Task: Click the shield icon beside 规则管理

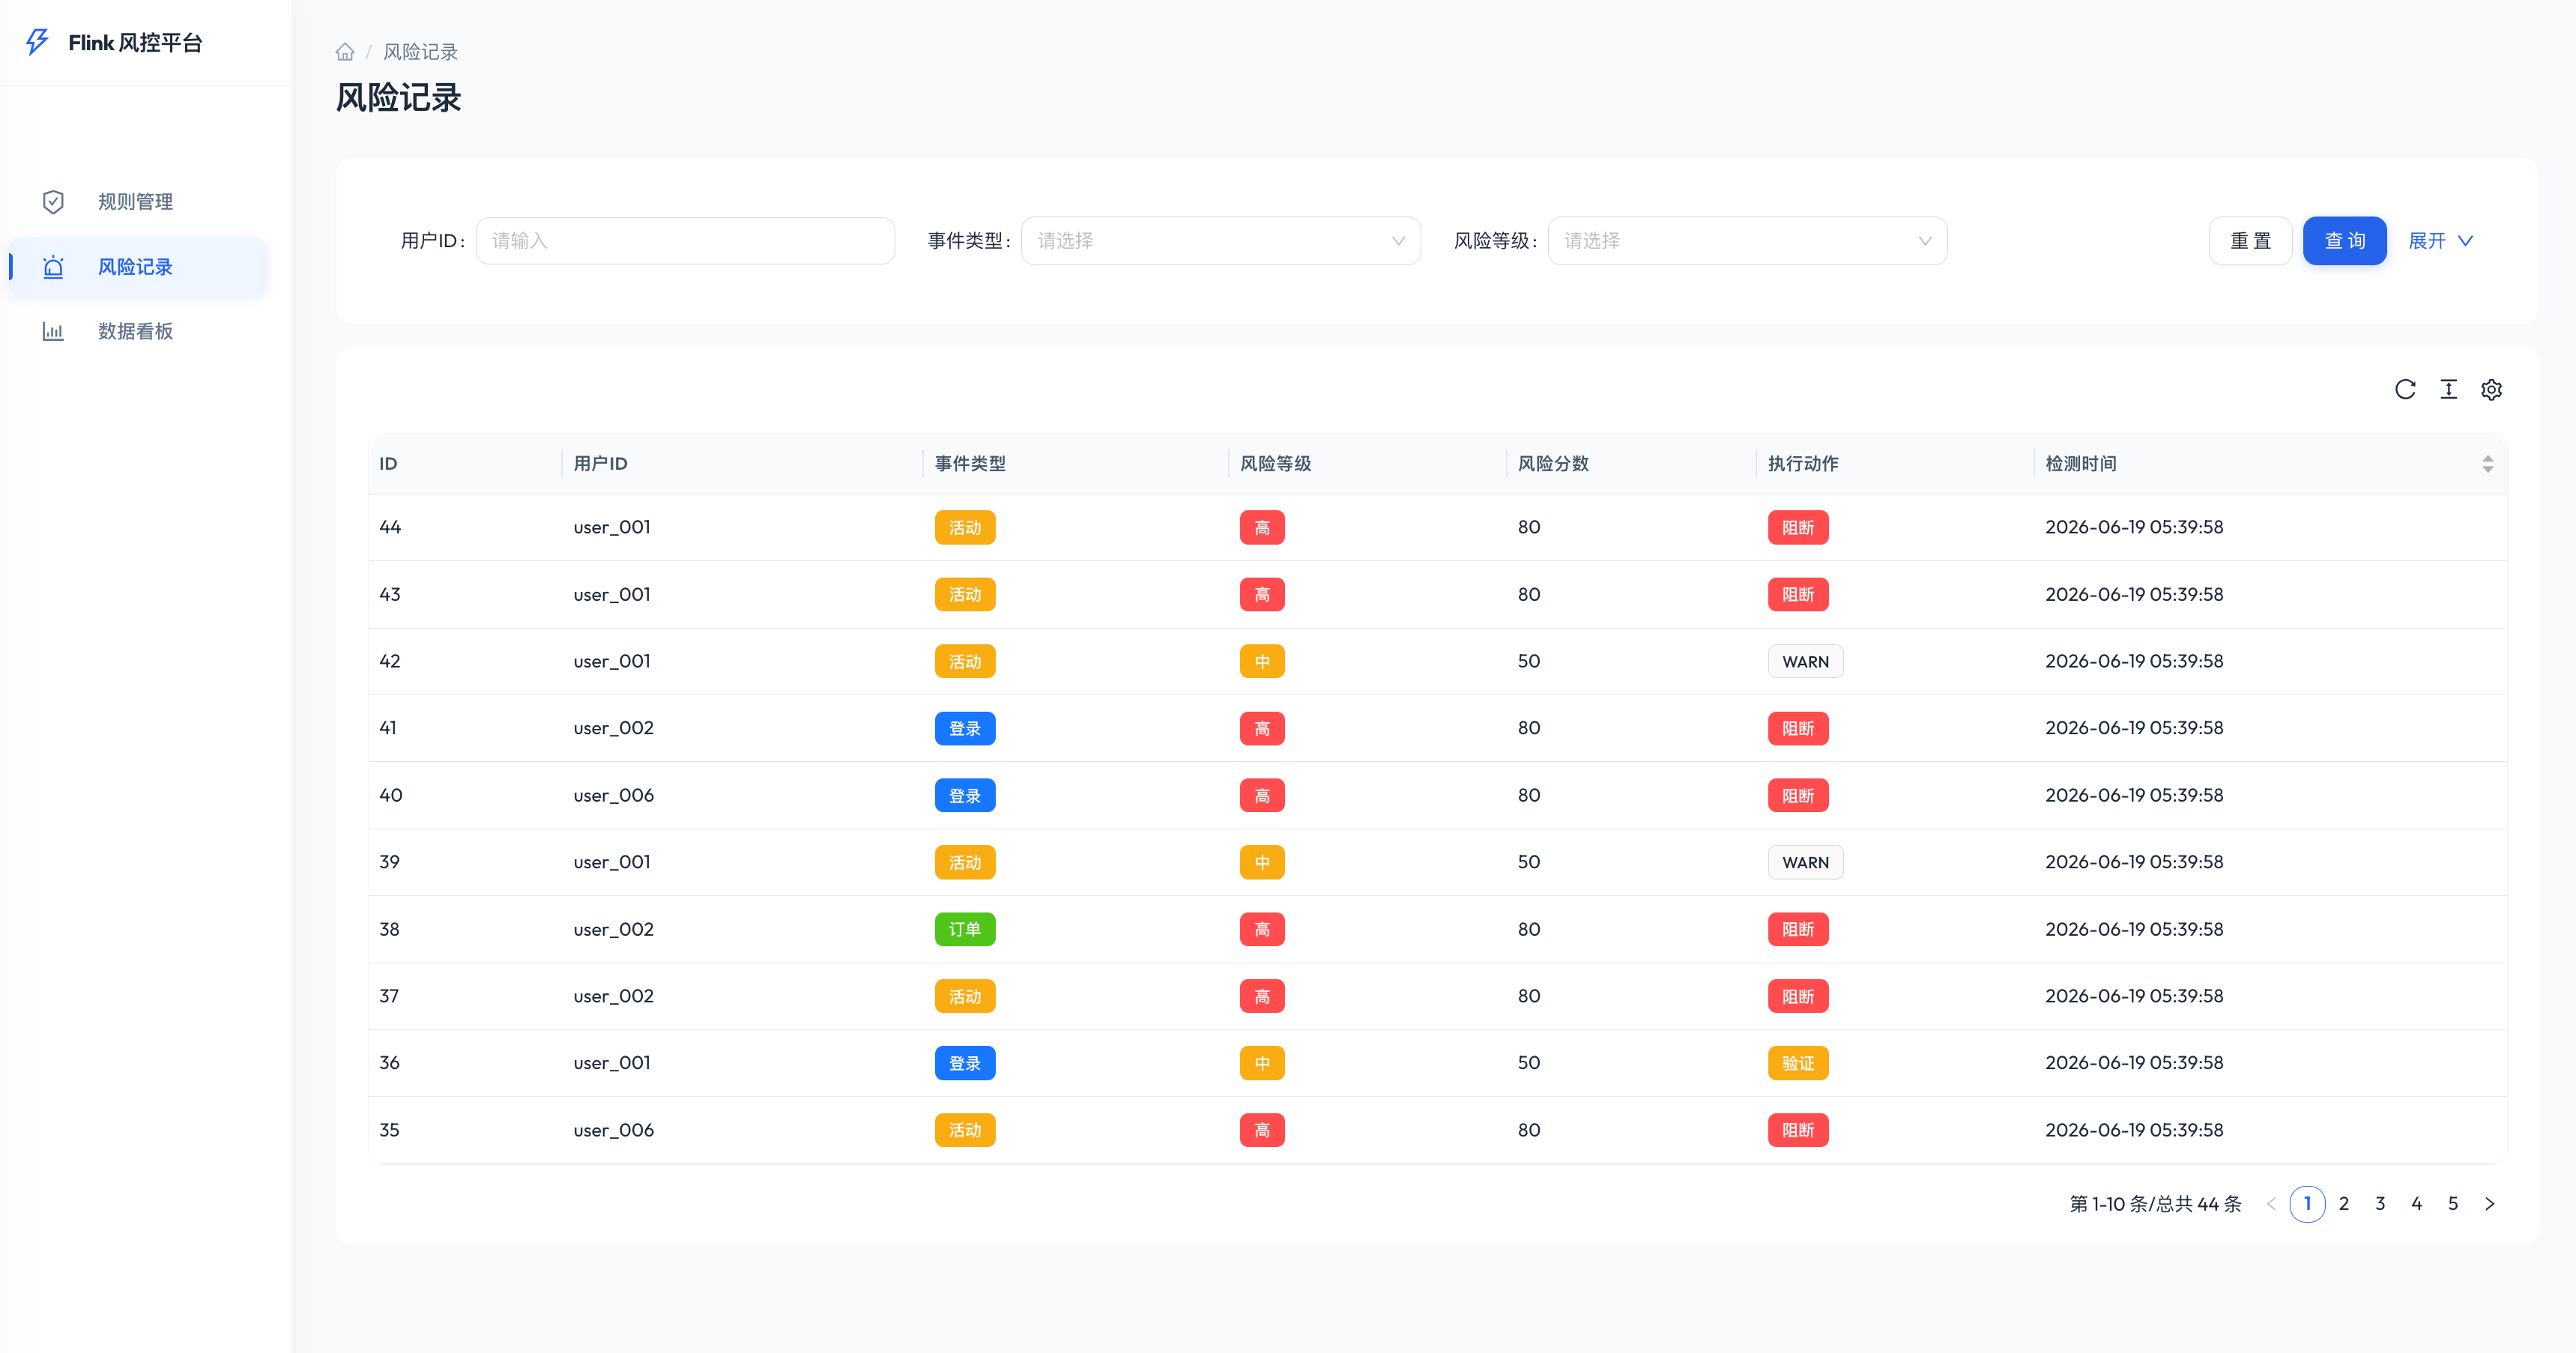Action: 53,202
